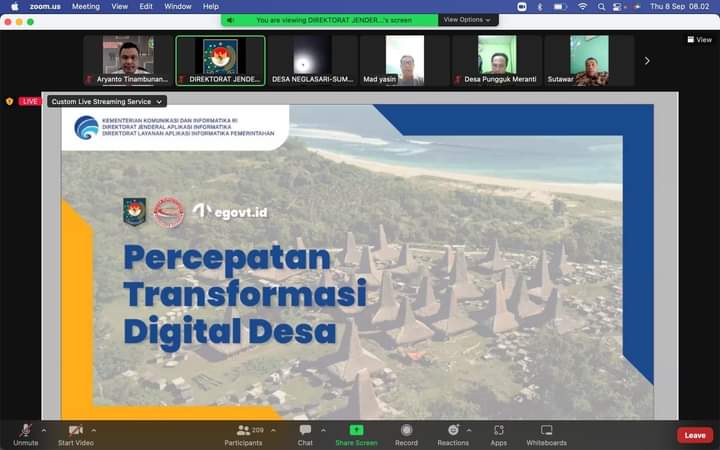Open the Window menu in the menu bar
This screenshot has width=720, height=450.
coord(177,6)
